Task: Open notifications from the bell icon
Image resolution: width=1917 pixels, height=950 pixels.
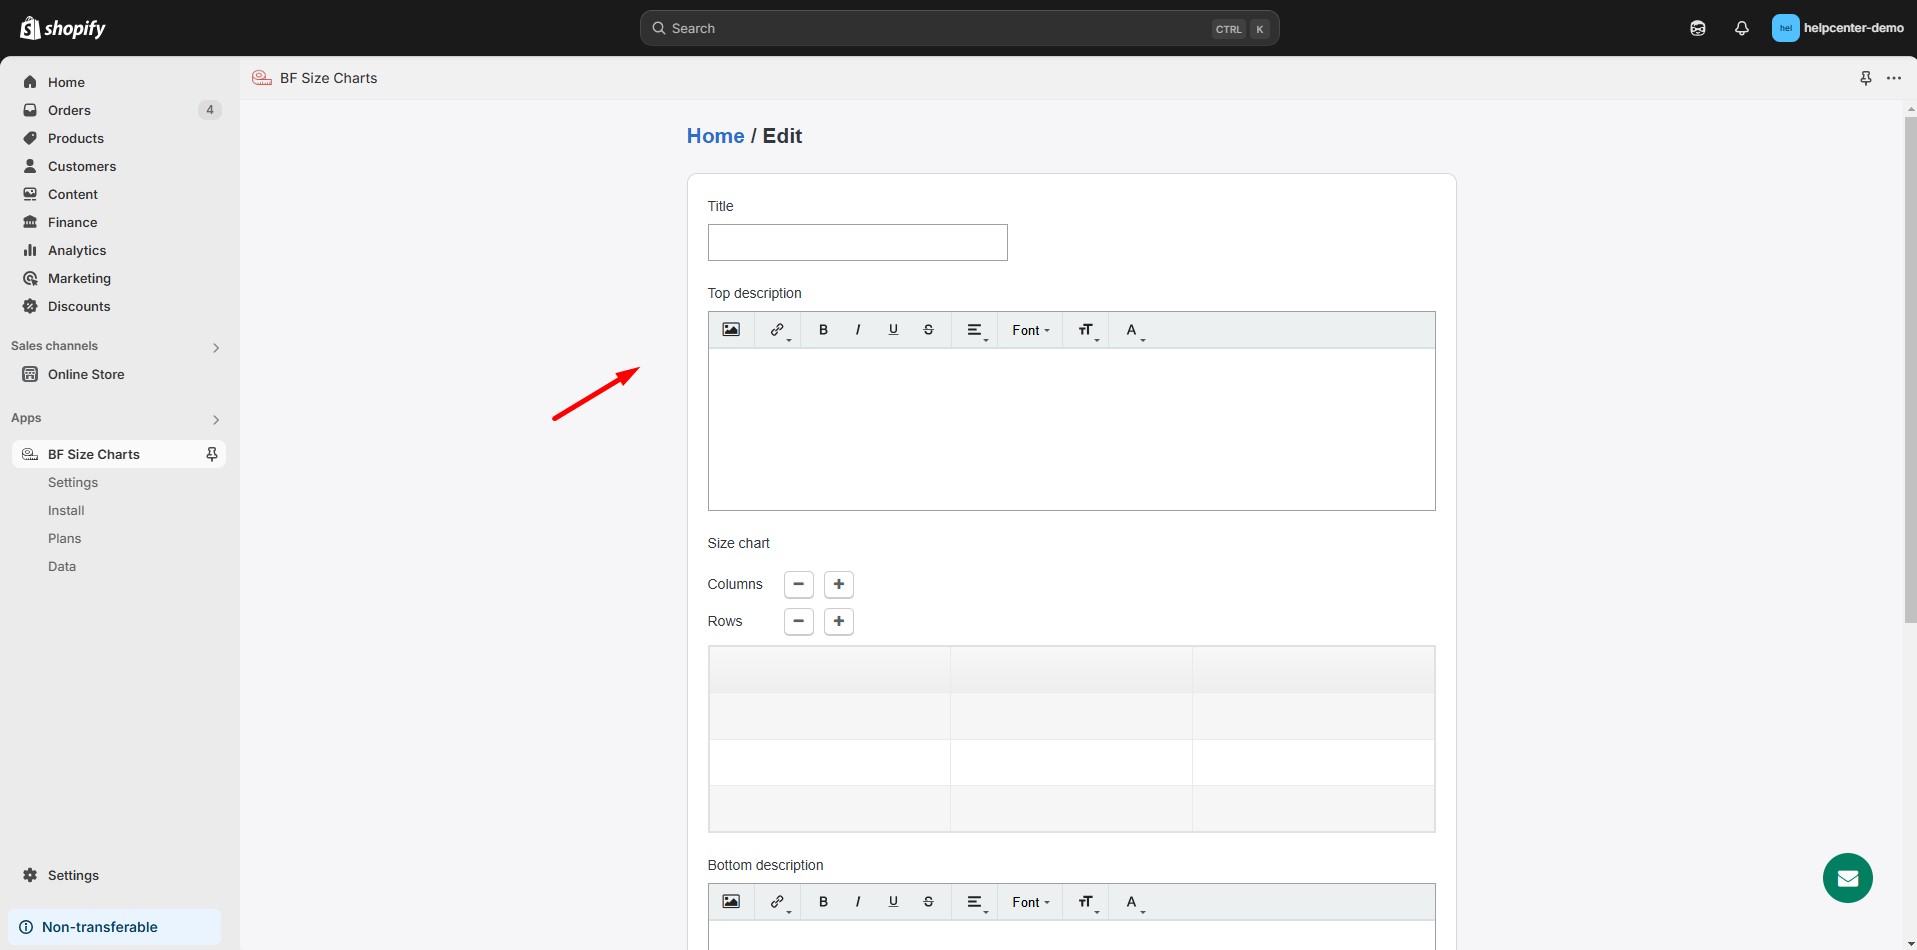Action: click(1741, 28)
